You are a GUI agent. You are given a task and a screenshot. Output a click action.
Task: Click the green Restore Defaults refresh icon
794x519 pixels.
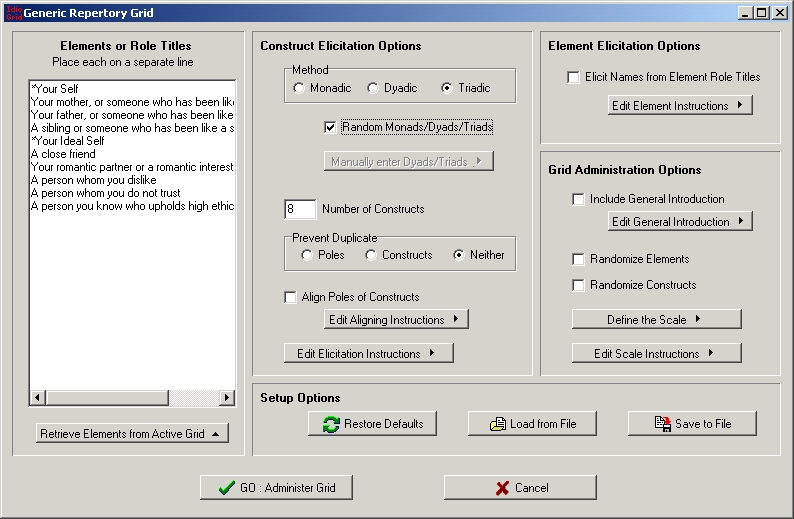coord(330,424)
